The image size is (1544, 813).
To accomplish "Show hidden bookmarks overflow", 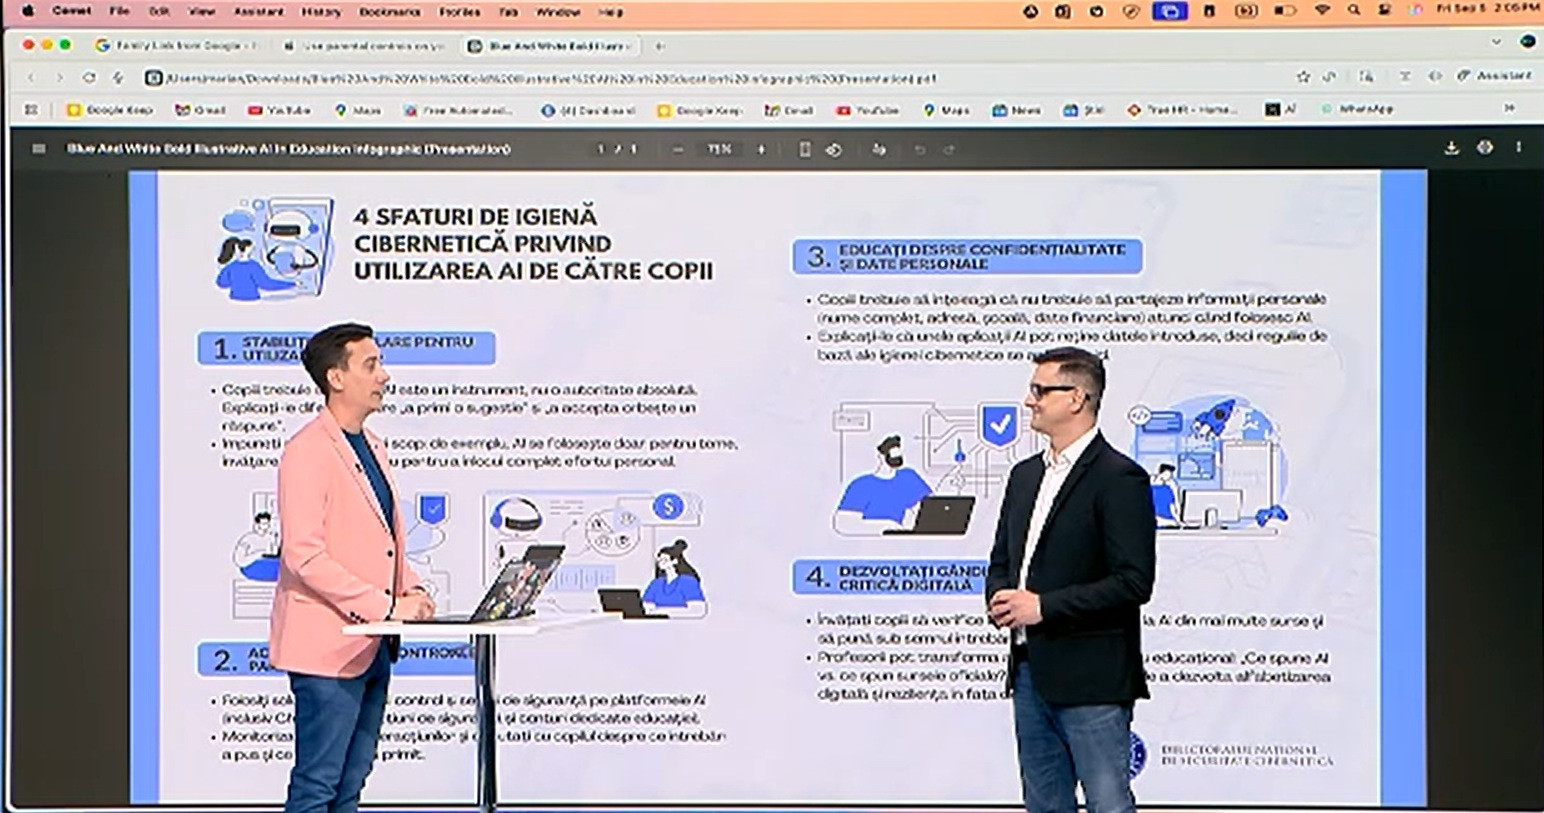I will 1509,109.
